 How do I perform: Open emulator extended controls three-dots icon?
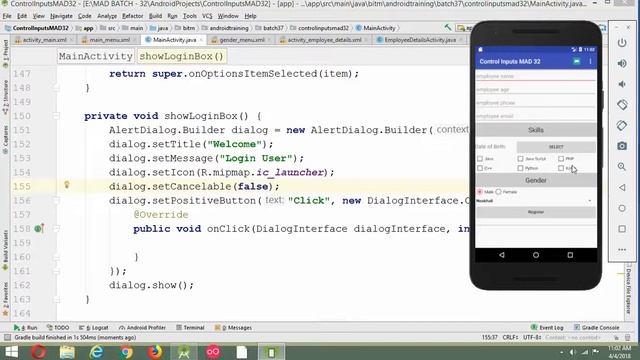(622, 249)
